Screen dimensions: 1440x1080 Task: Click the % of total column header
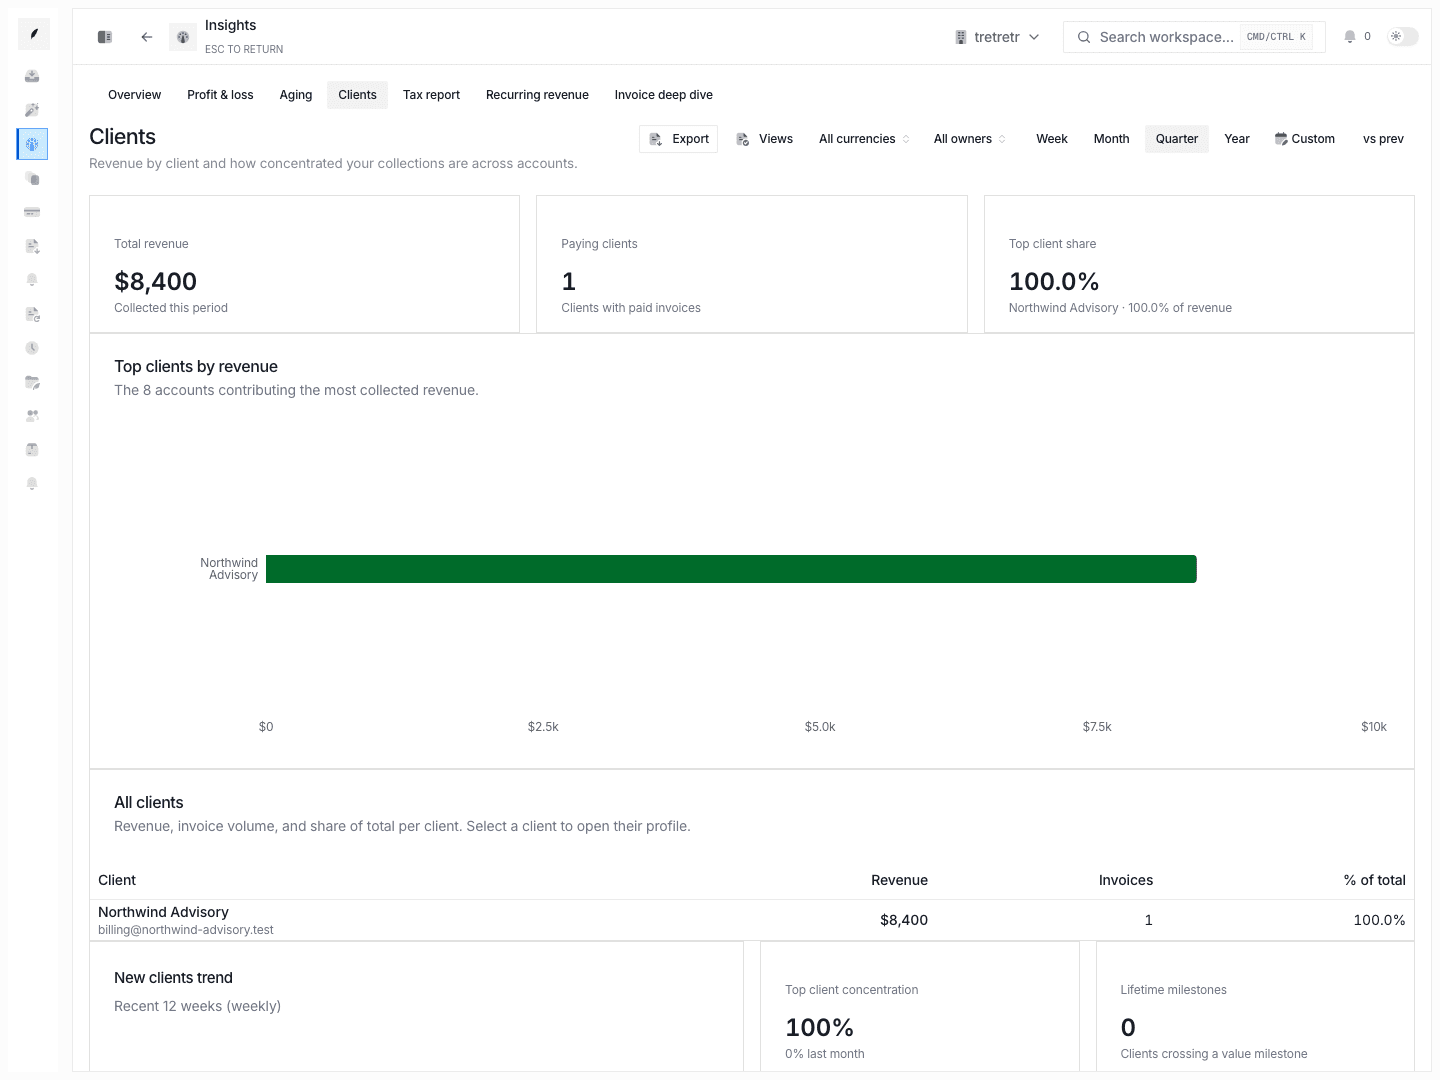[x=1375, y=880]
